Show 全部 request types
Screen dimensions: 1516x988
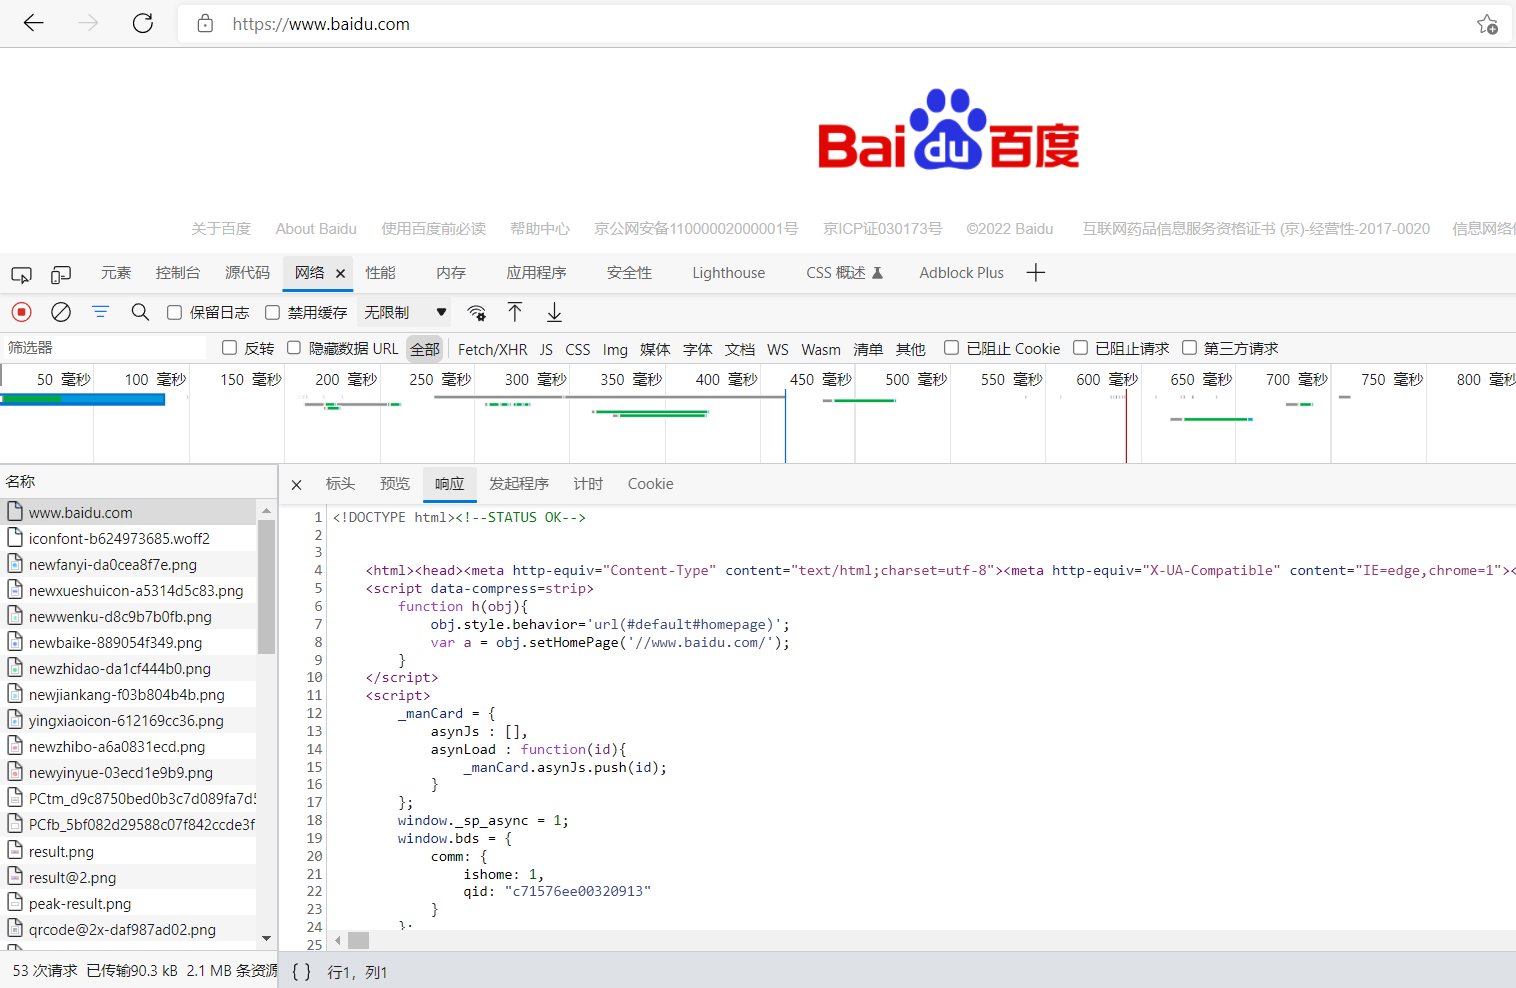tap(425, 349)
